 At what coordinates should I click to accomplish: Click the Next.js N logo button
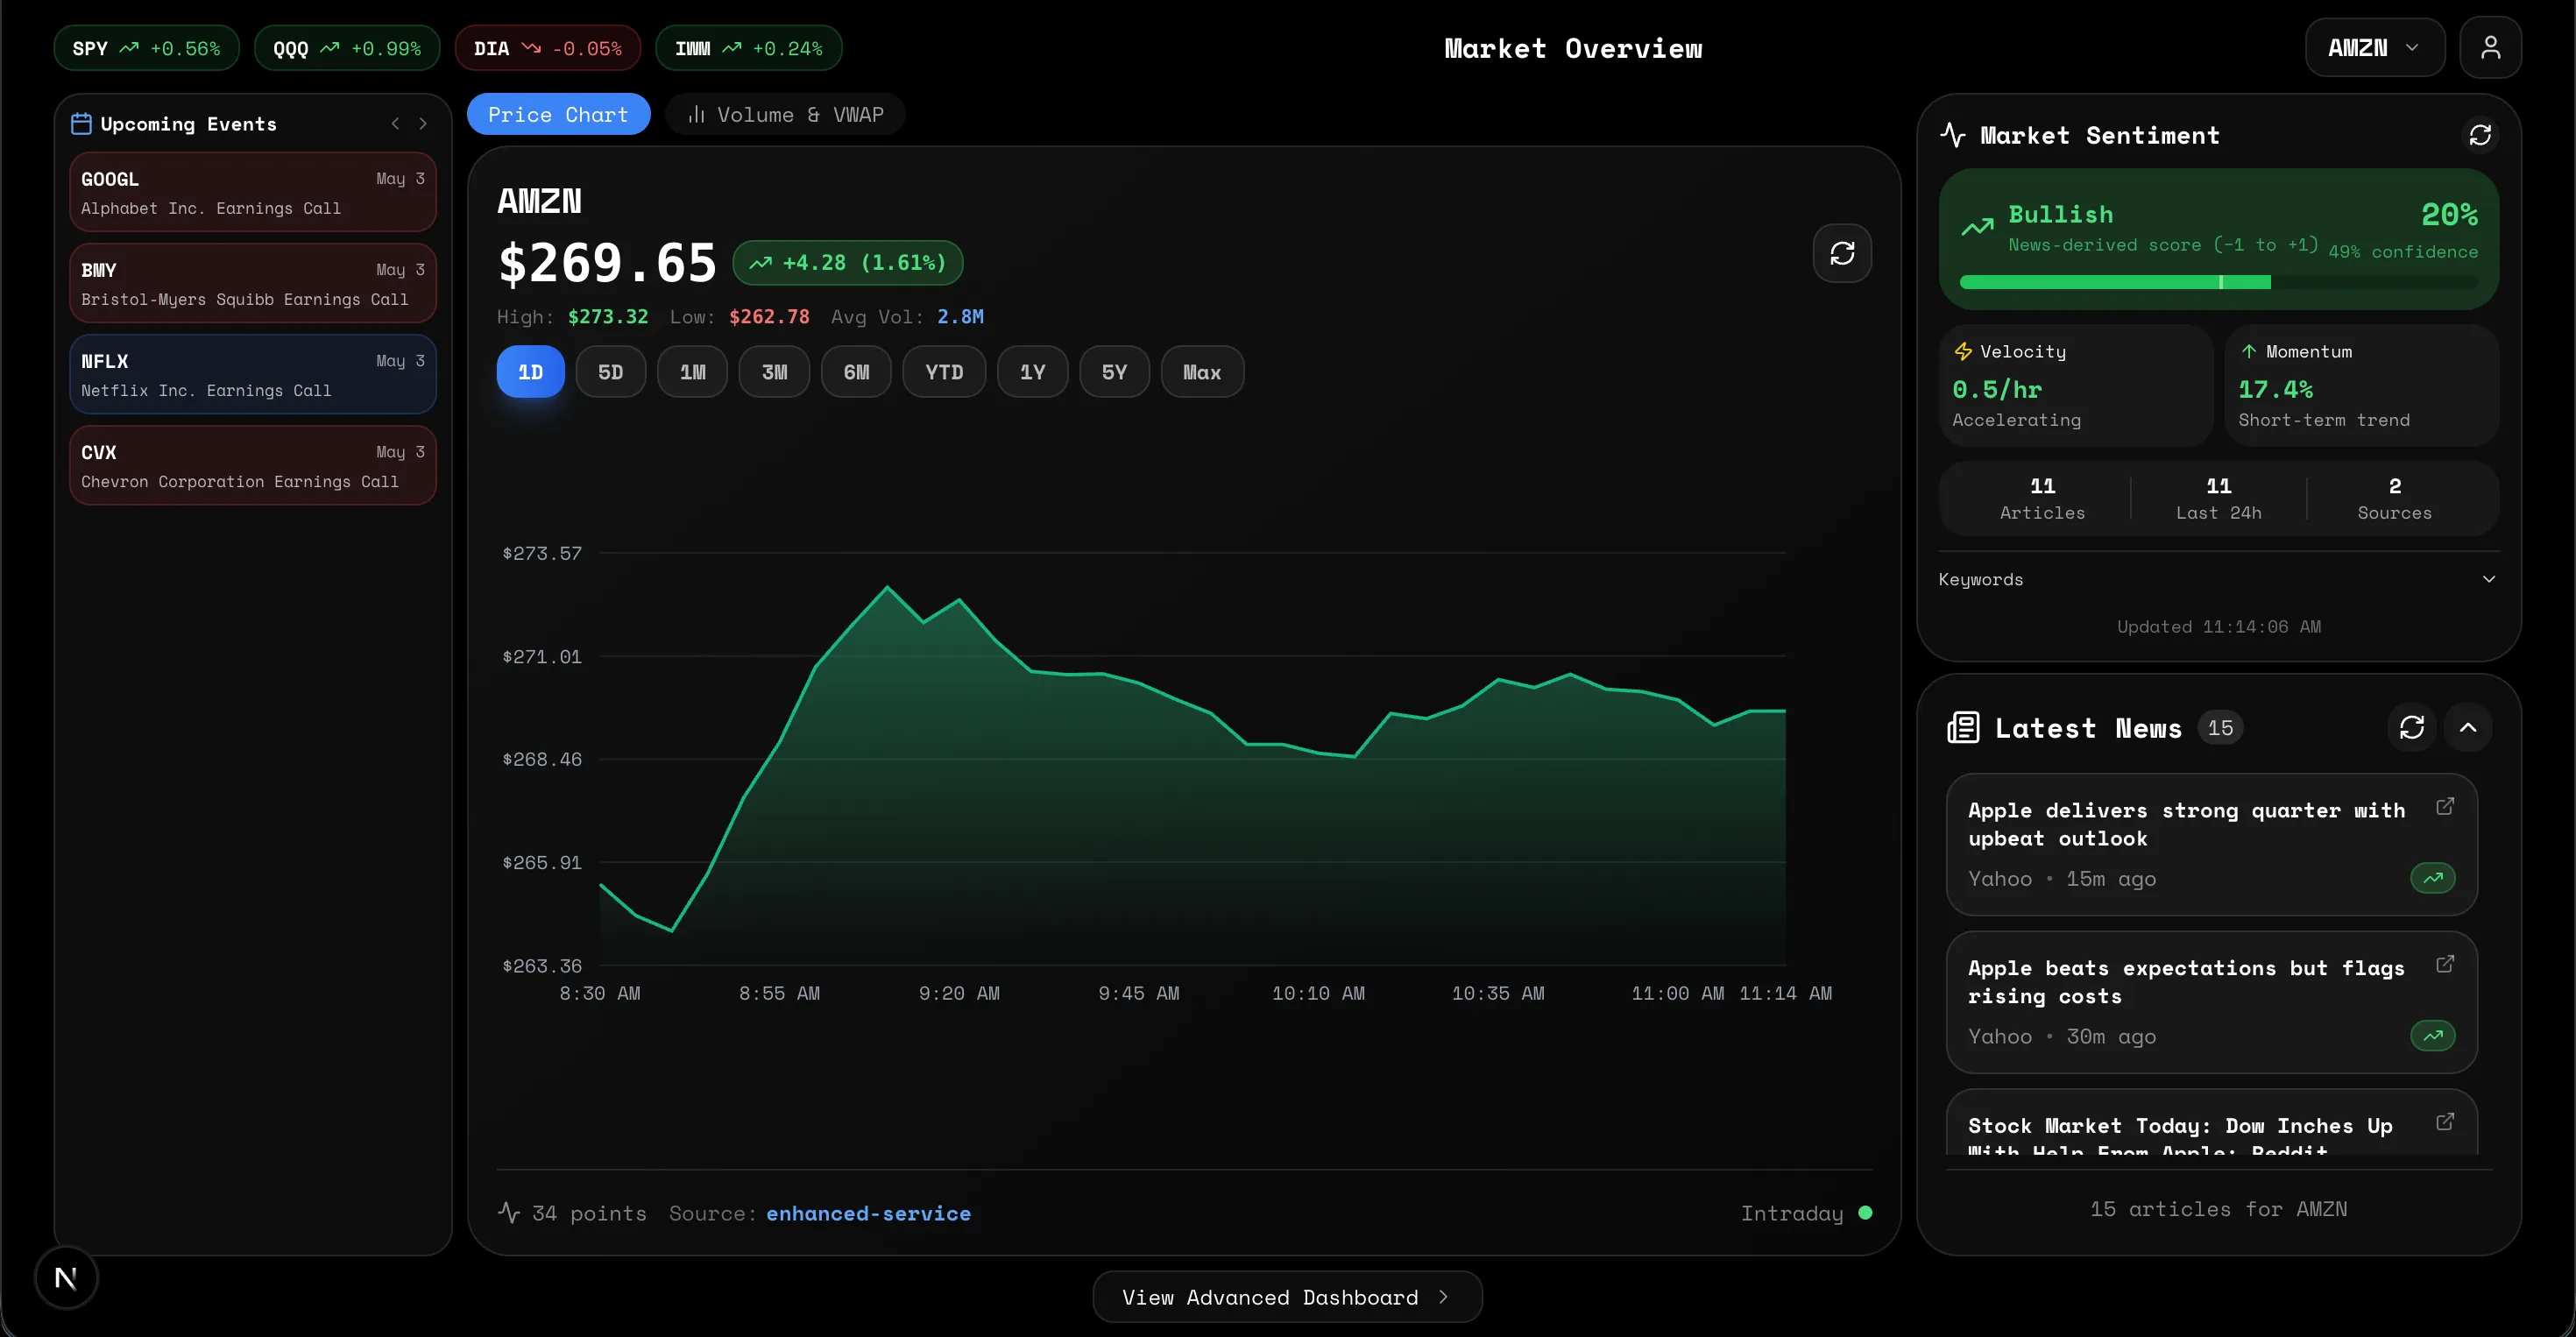66,1277
